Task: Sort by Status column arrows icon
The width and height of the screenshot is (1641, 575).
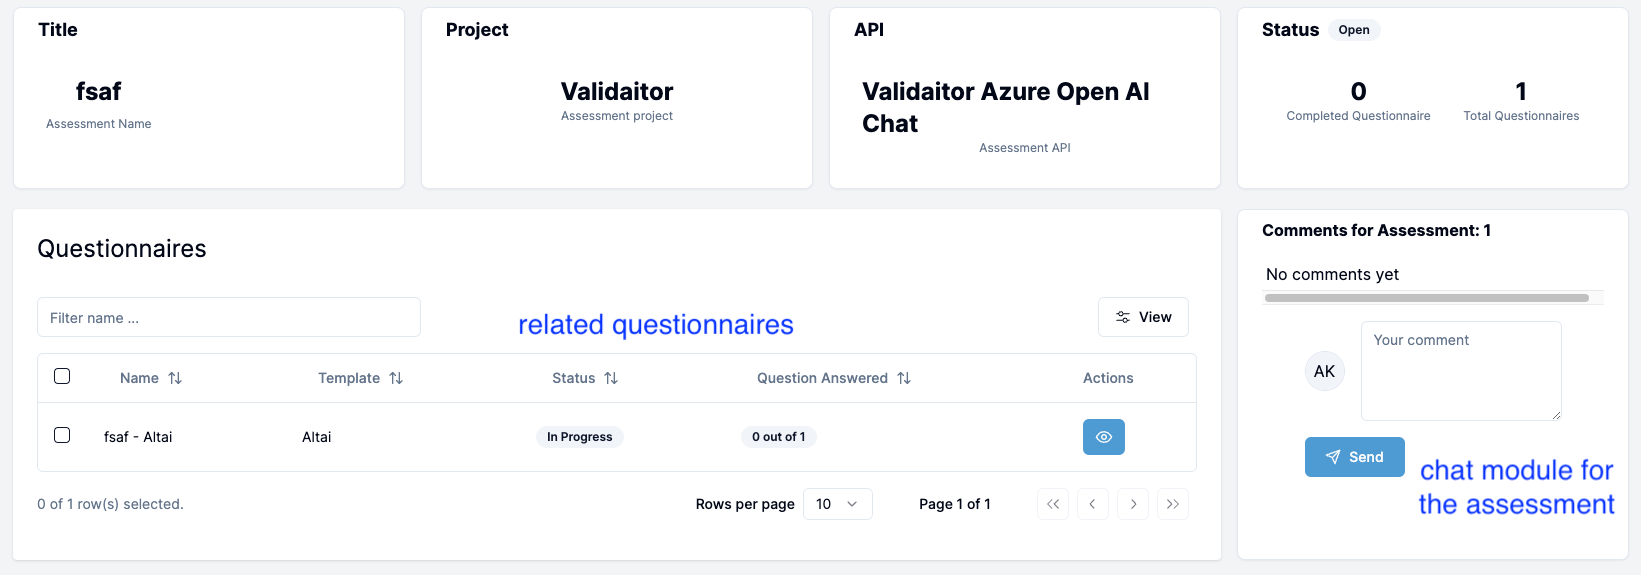Action: tap(611, 378)
